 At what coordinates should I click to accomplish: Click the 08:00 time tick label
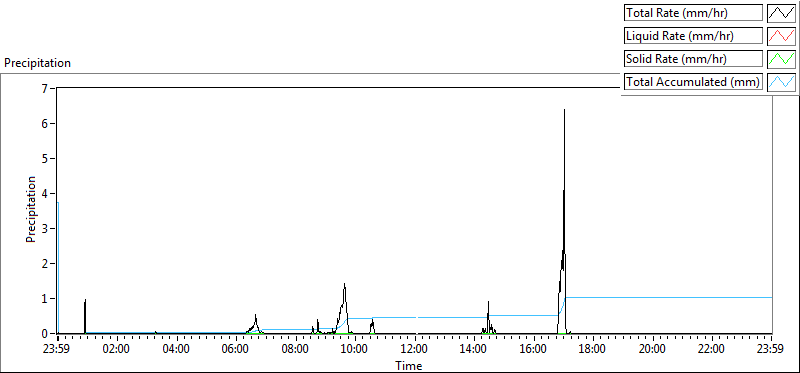pyautogui.click(x=296, y=350)
